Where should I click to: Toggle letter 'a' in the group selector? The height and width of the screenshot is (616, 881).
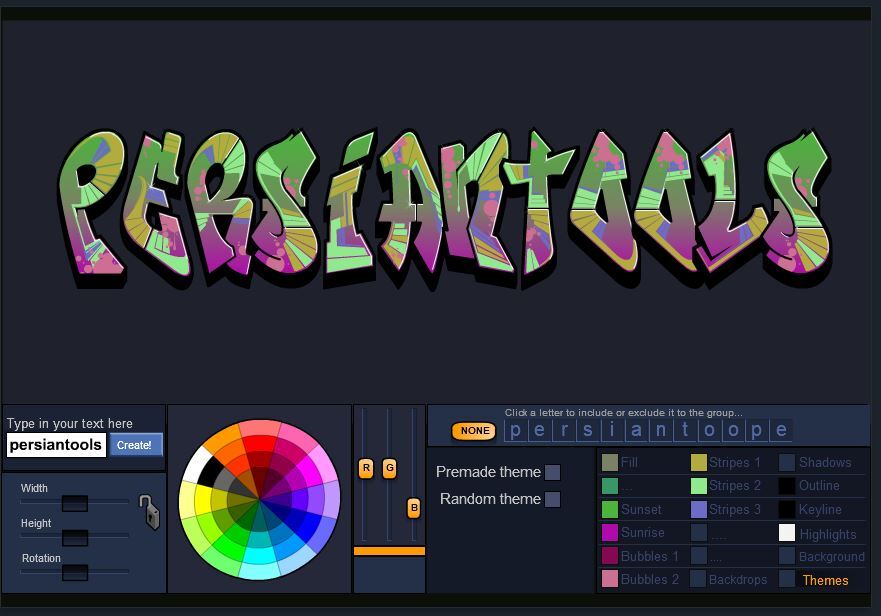[636, 430]
